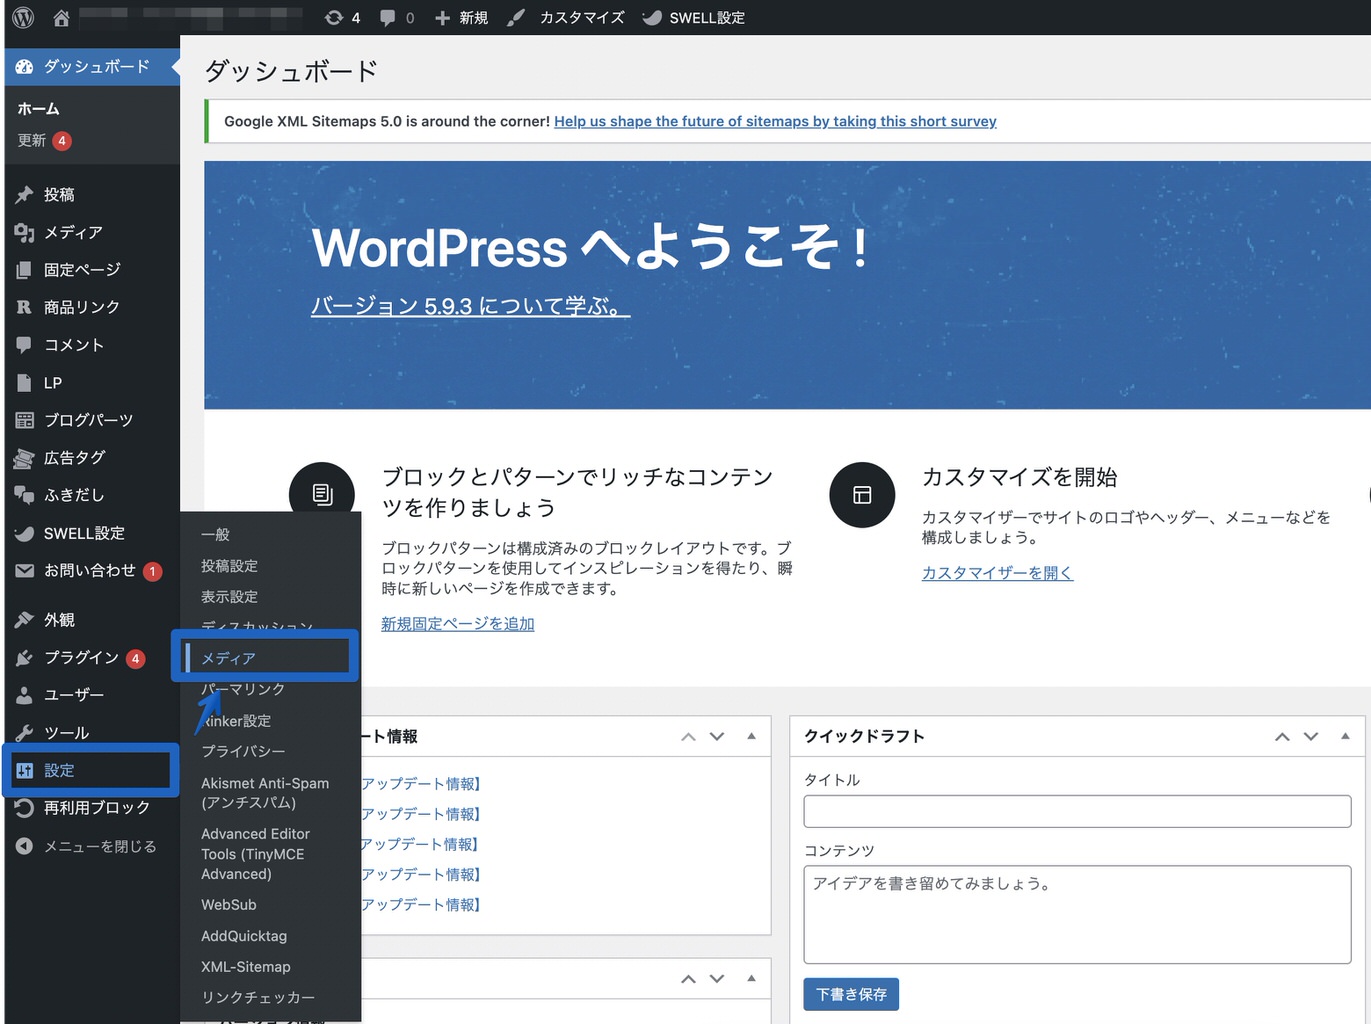Click the plus 新規 item in admin bar
Image resolution: width=1371 pixels, height=1024 pixels.
point(461,17)
